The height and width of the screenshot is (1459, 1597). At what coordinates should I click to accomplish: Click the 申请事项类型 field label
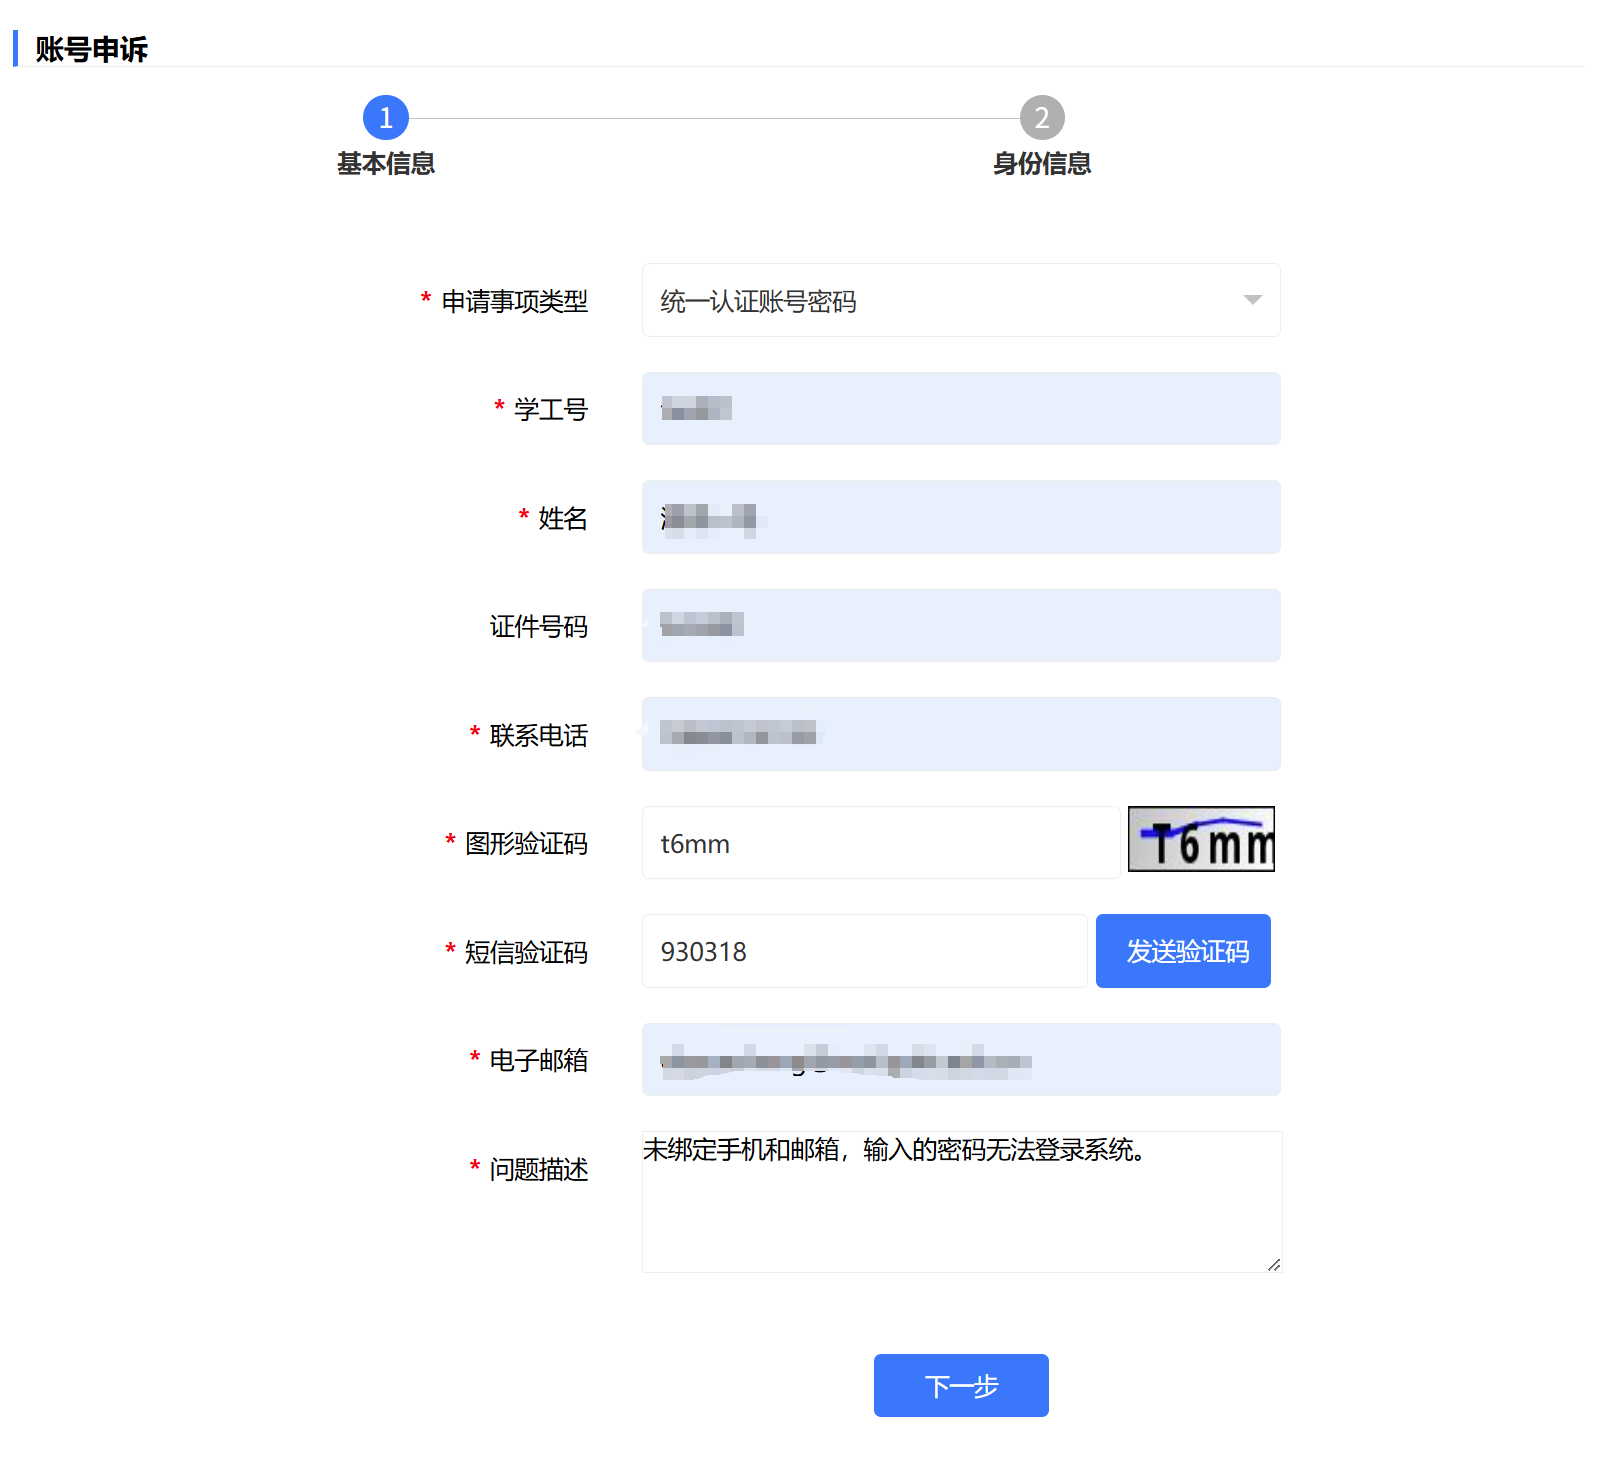[x=514, y=301]
